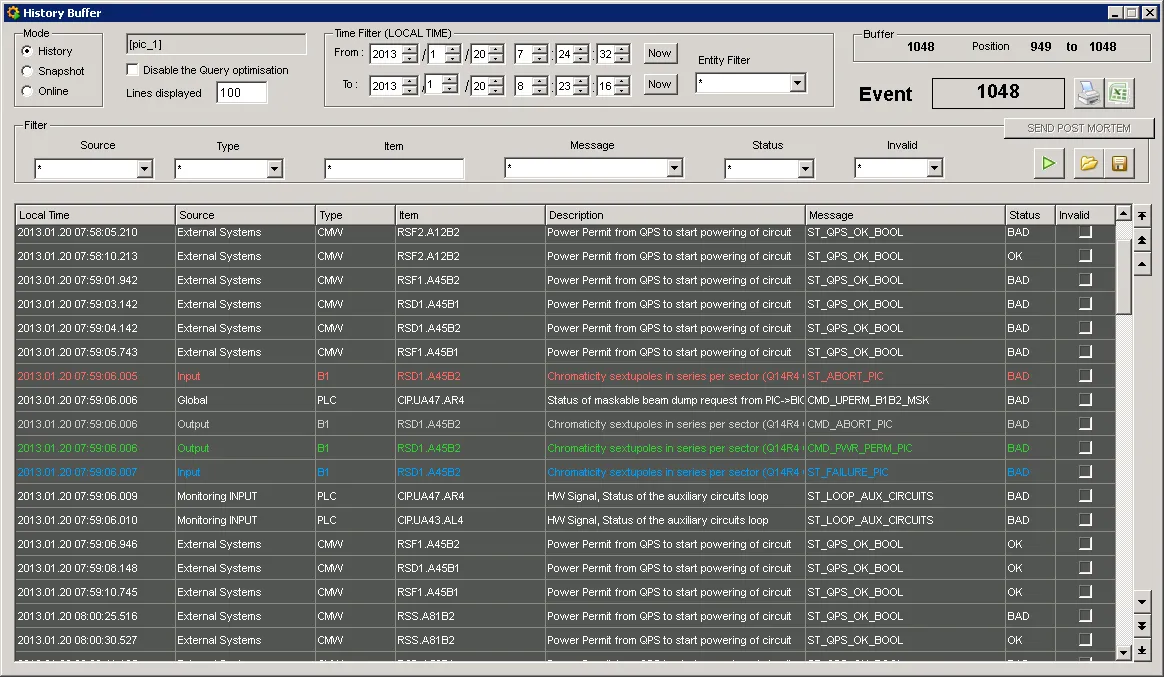
Task: Click the Lines displayed input field
Action: coord(241,93)
